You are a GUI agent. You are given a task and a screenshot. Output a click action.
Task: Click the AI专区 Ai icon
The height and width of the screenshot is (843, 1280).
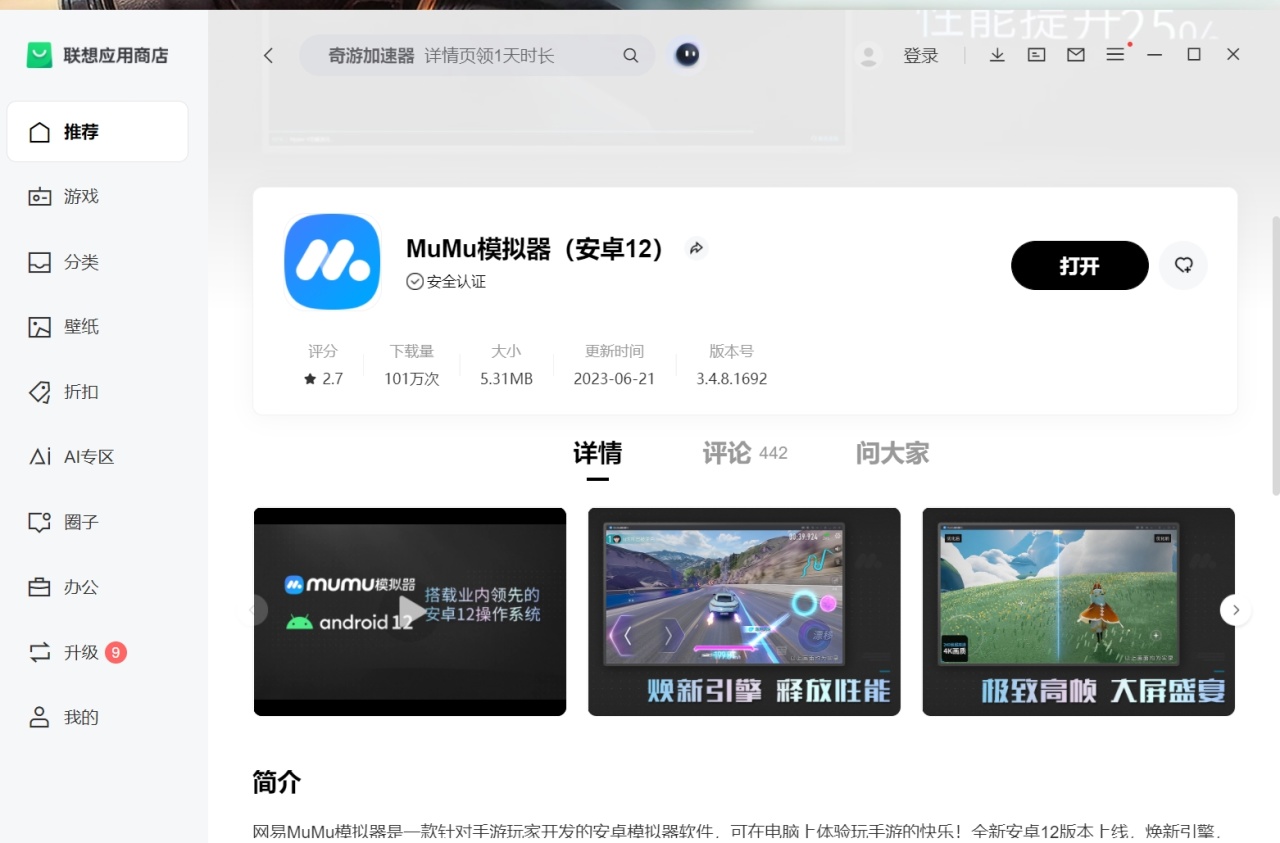39,457
